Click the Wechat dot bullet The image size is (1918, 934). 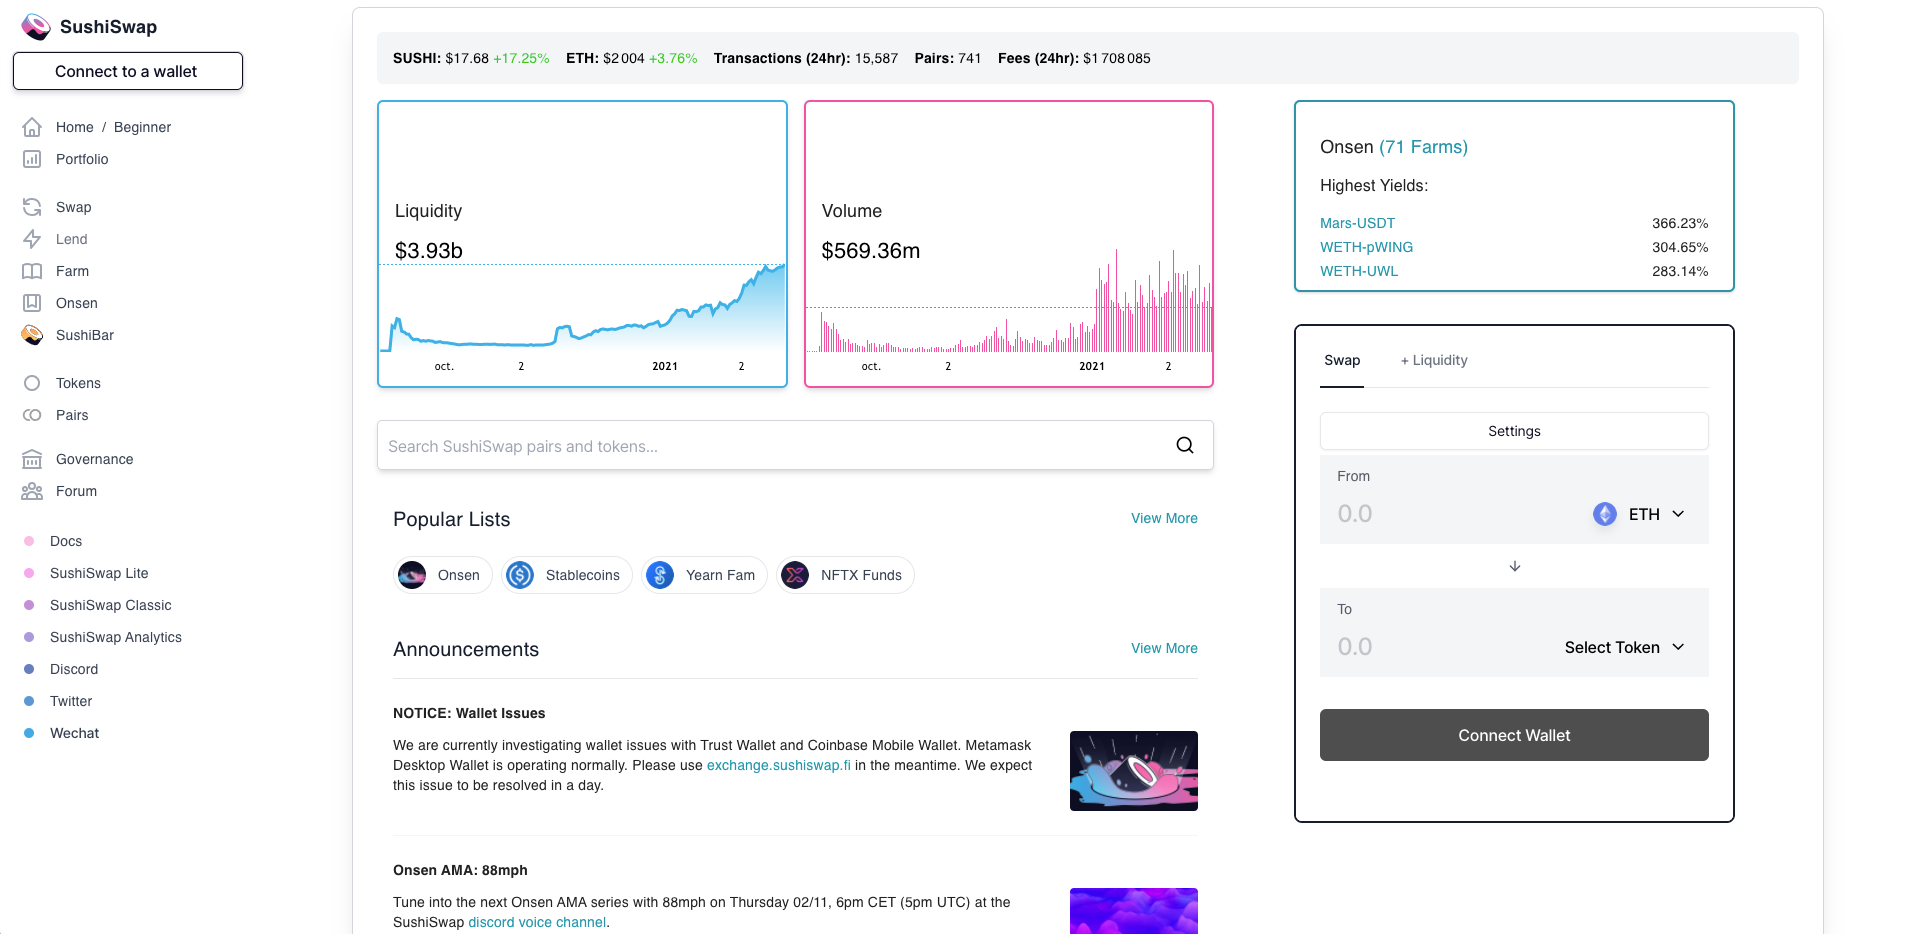pyautogui.click(x=29, y=733)
